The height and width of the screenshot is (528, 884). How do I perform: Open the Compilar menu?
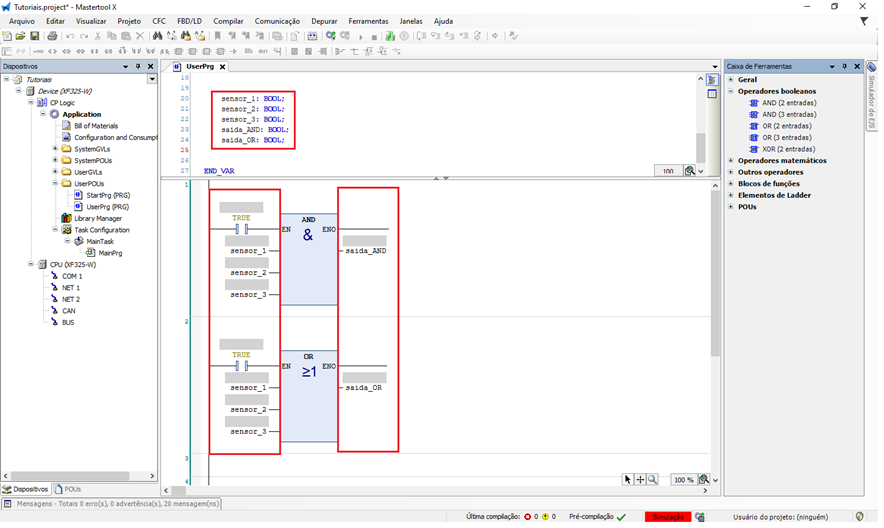[228, 21]
